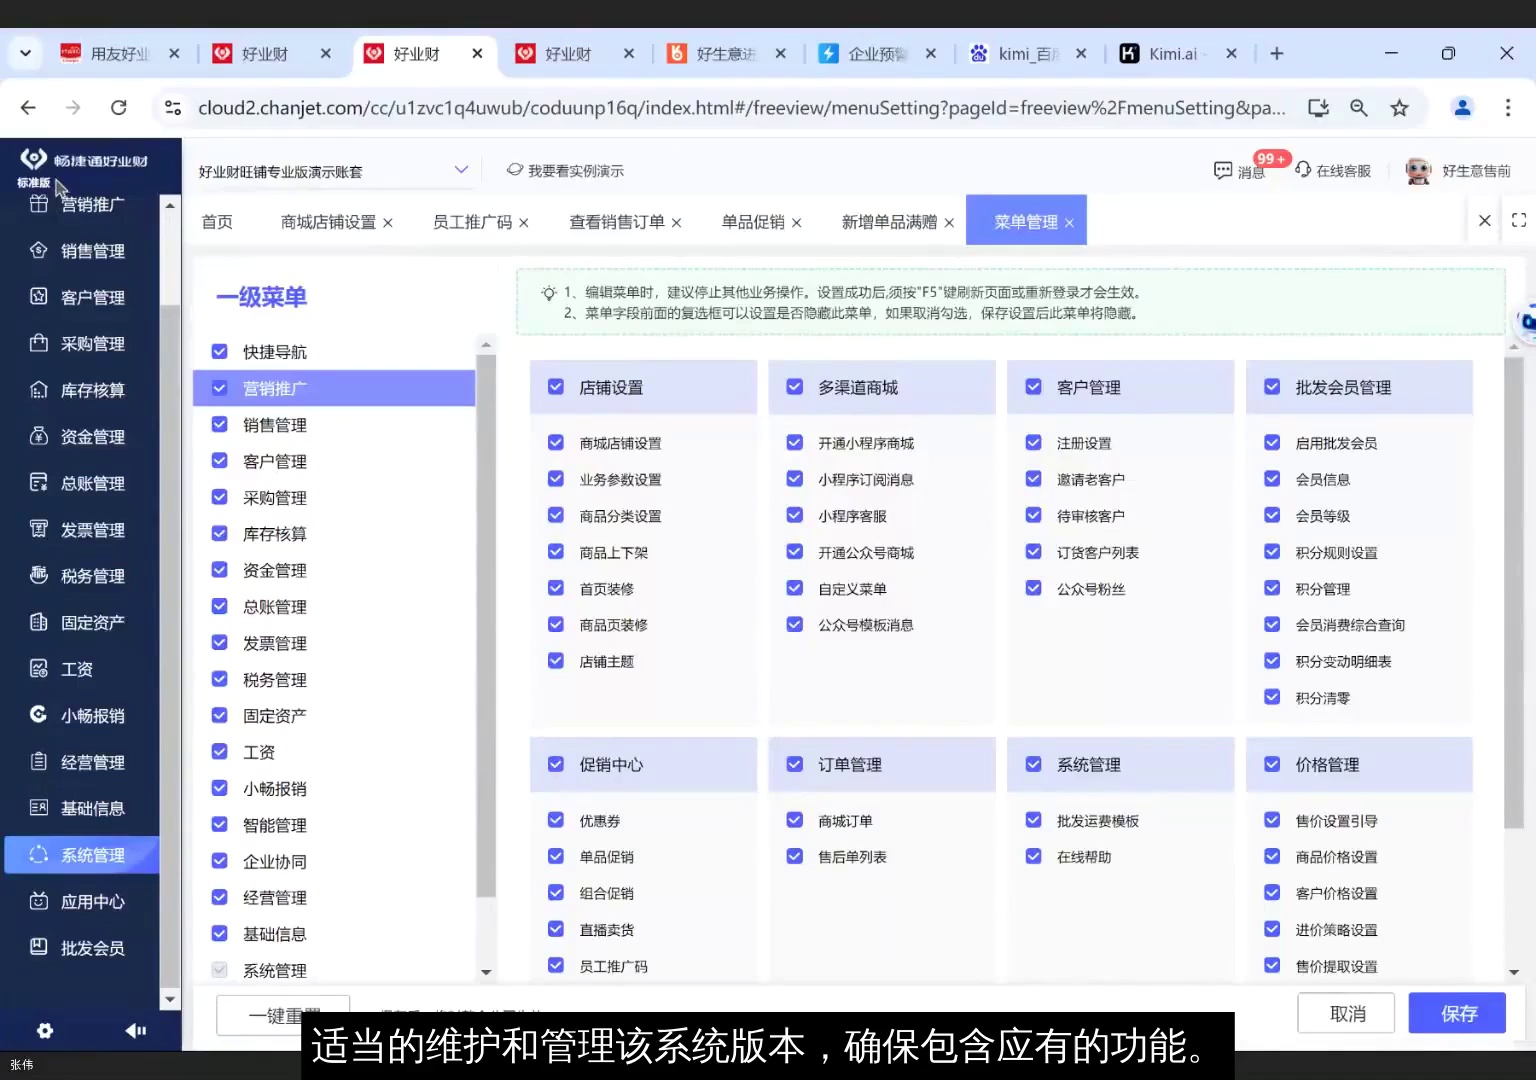This screenshot has height=1080, width=1536.
Task: Uncheck 积分清零 under 批发会员管理
Action: click(1271, 697)
